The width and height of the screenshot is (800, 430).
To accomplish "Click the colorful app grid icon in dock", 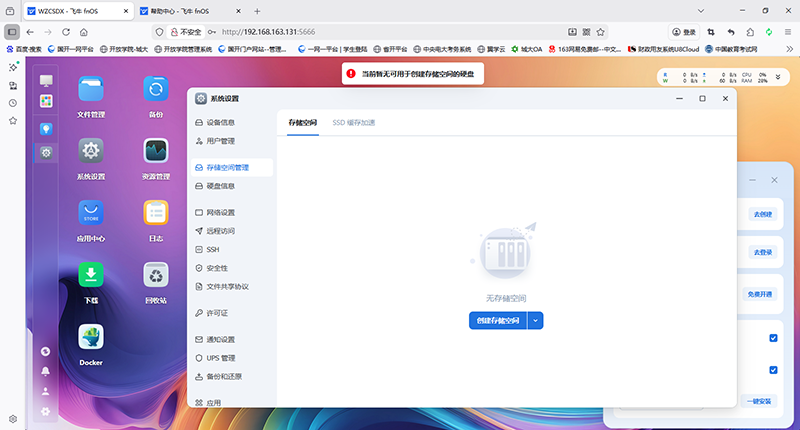I will [x=46, y=101].
